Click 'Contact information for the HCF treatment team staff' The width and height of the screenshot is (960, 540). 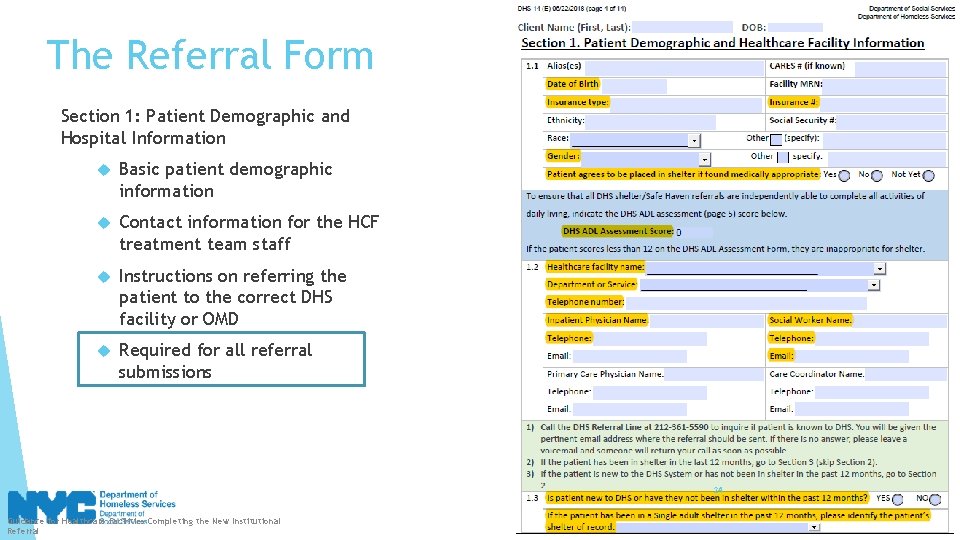coord(249,233)
